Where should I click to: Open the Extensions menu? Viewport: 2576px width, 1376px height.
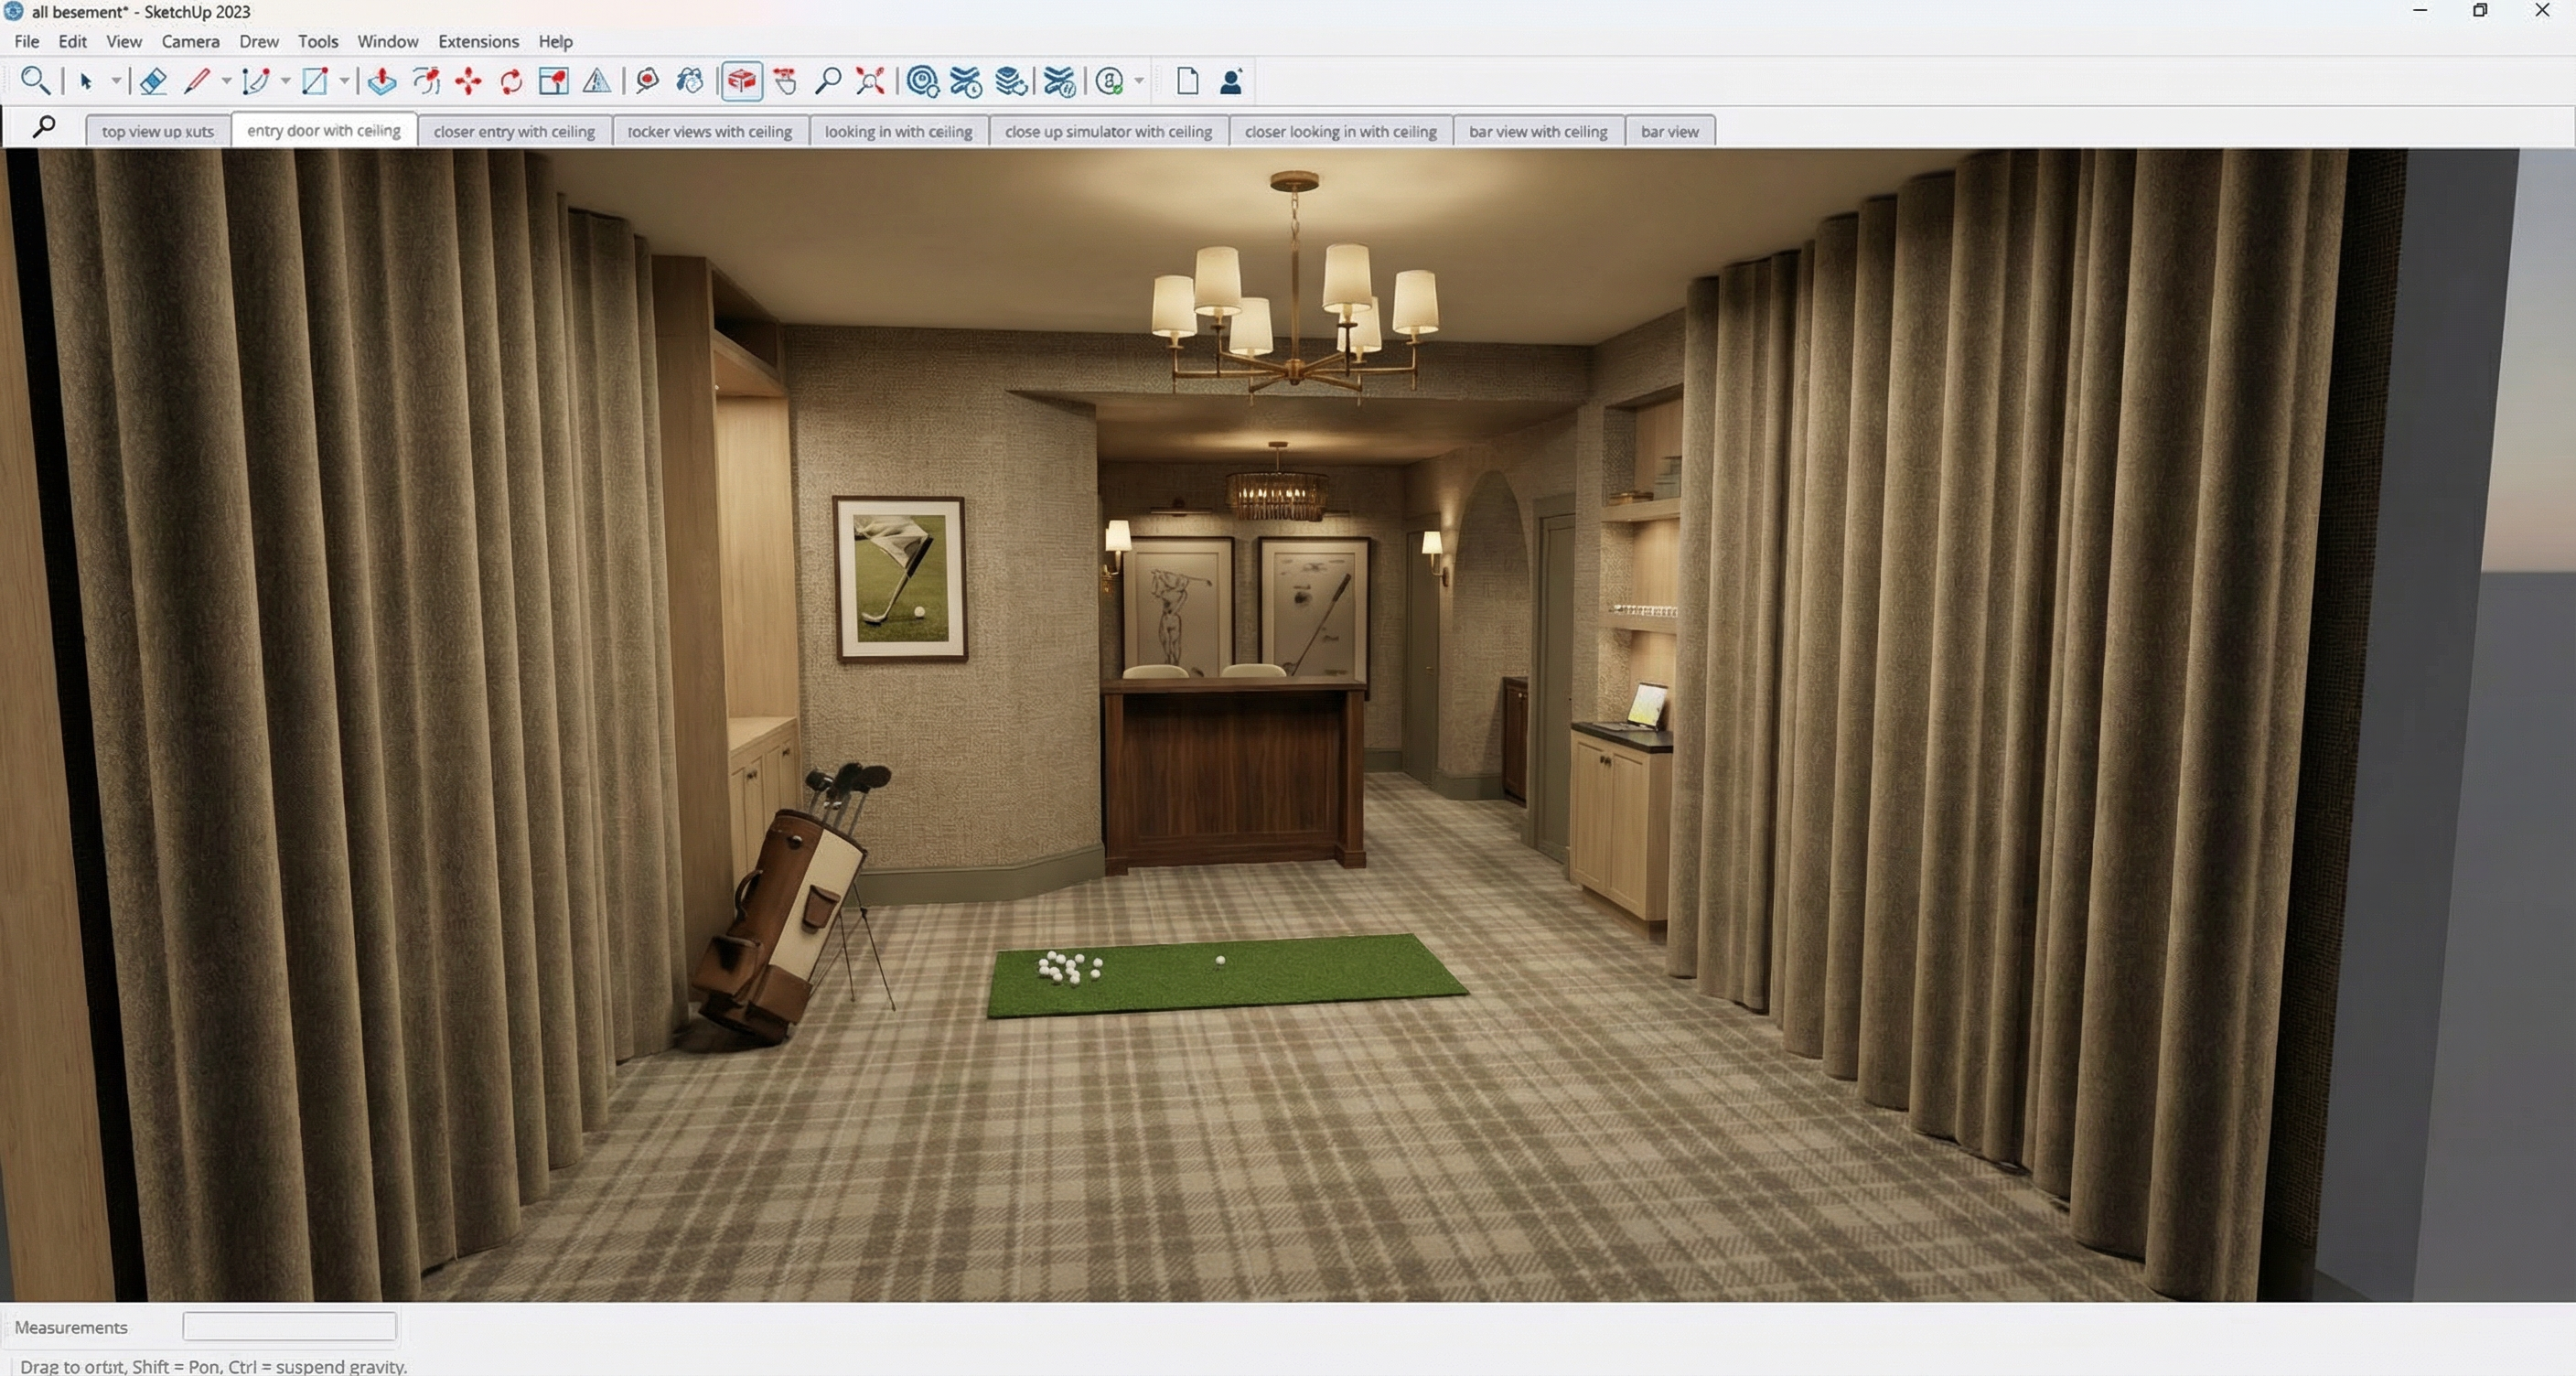pyautogui.click(x=478, y=41)
